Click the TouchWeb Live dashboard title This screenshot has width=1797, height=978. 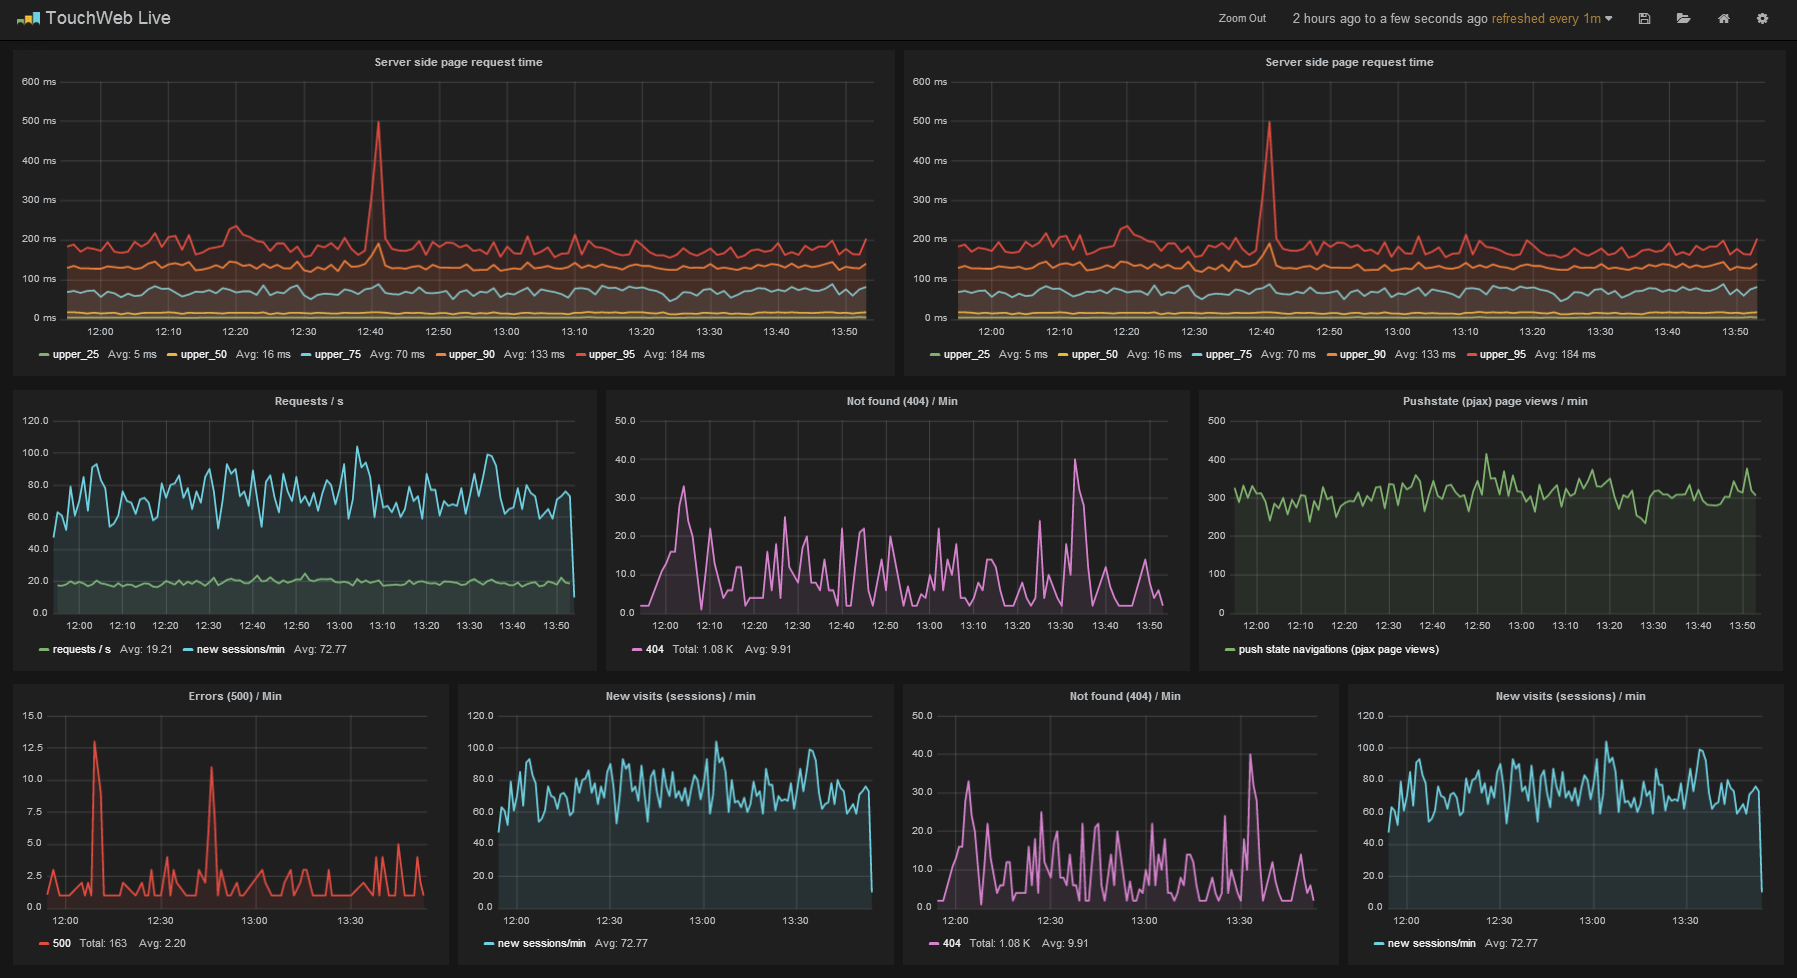108,18
